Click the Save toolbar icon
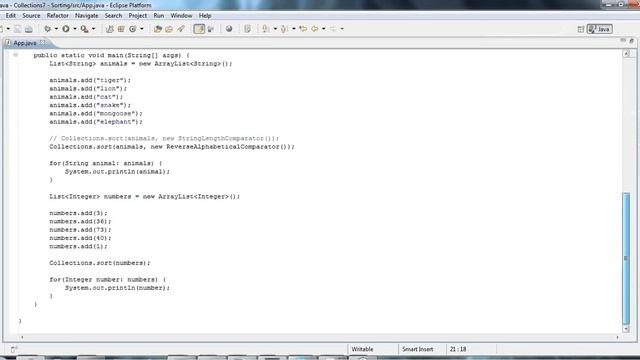Viewport: 640px width, 360px height. [x=18, y=29]
